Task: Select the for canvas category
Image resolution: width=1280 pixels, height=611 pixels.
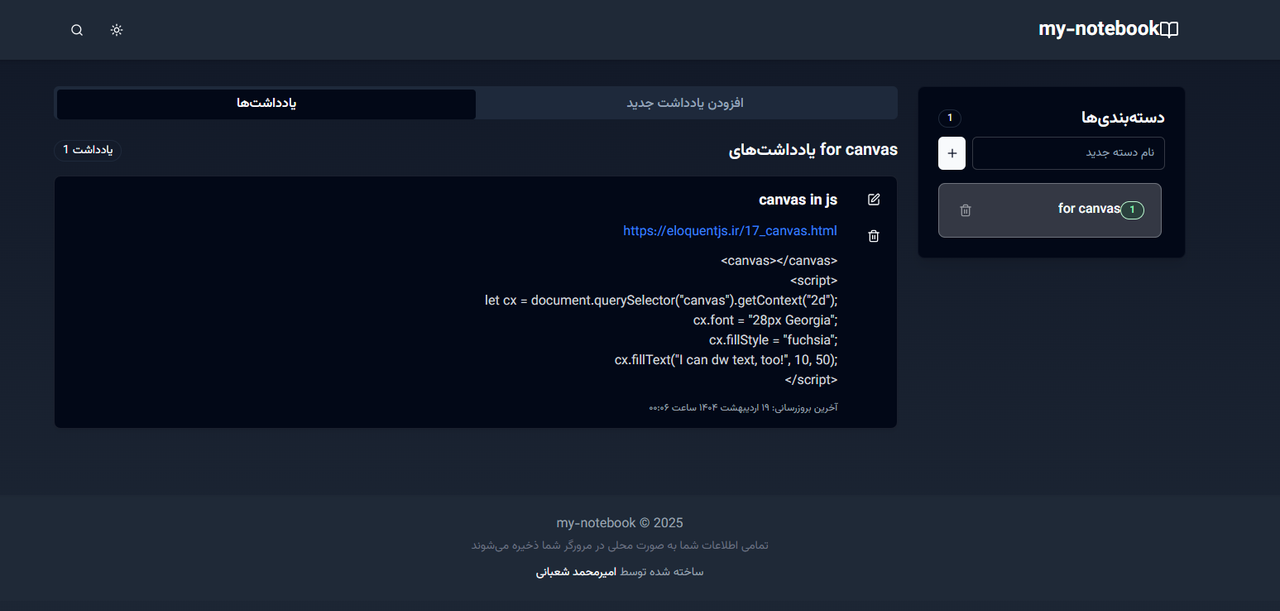Action: (1050, 210)
